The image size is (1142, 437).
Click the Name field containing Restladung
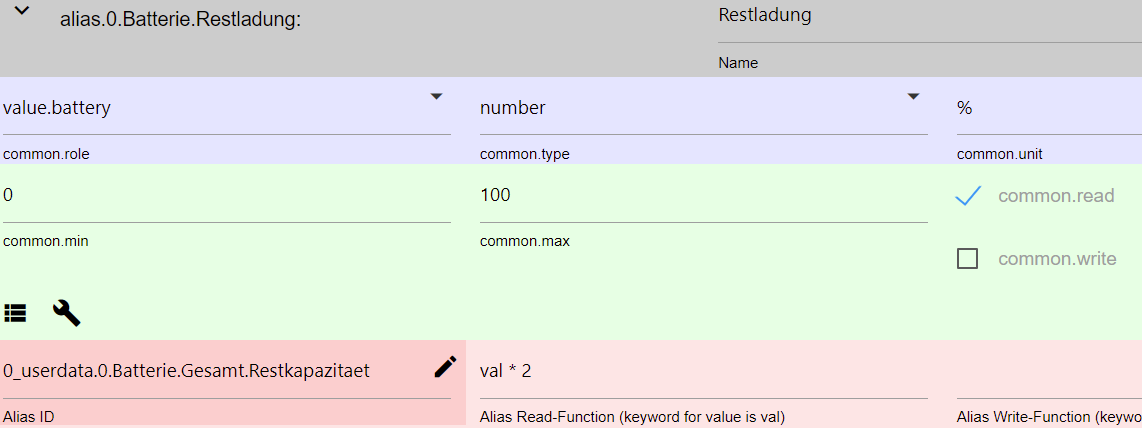coord(928,17)
